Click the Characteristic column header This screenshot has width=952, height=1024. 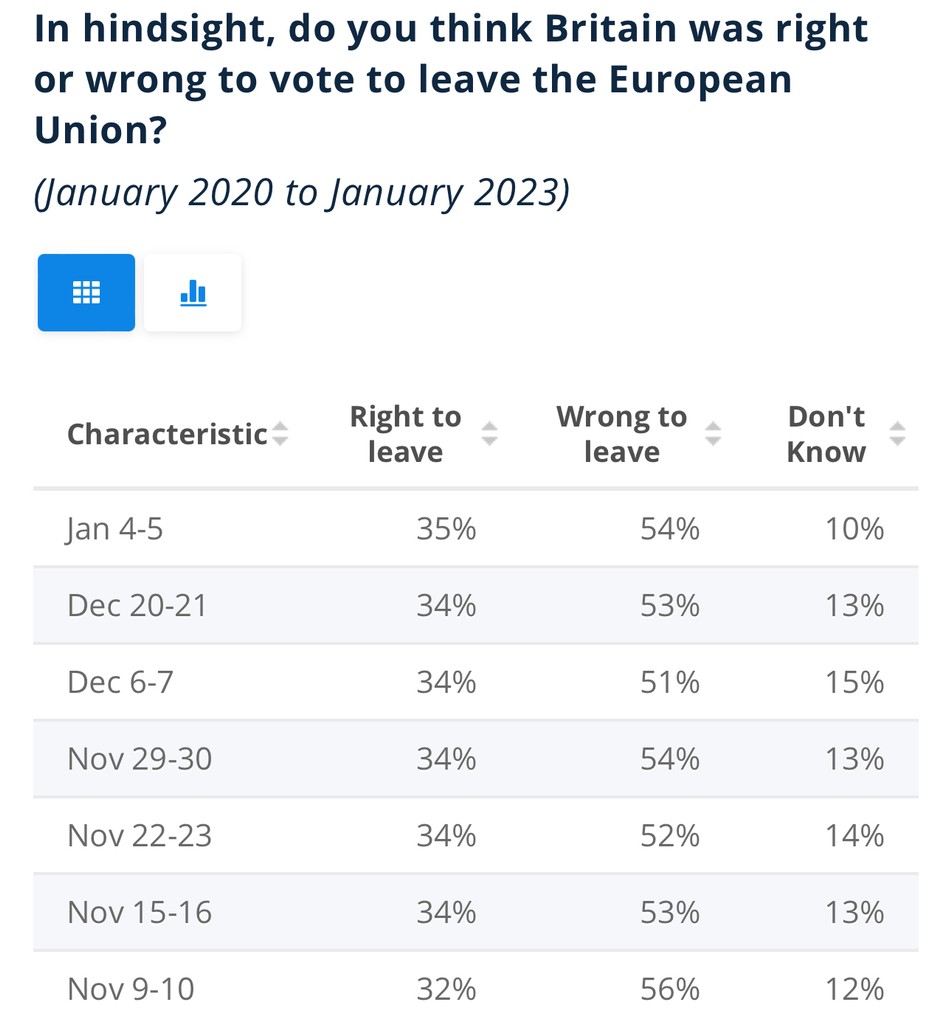click(167, 434)
